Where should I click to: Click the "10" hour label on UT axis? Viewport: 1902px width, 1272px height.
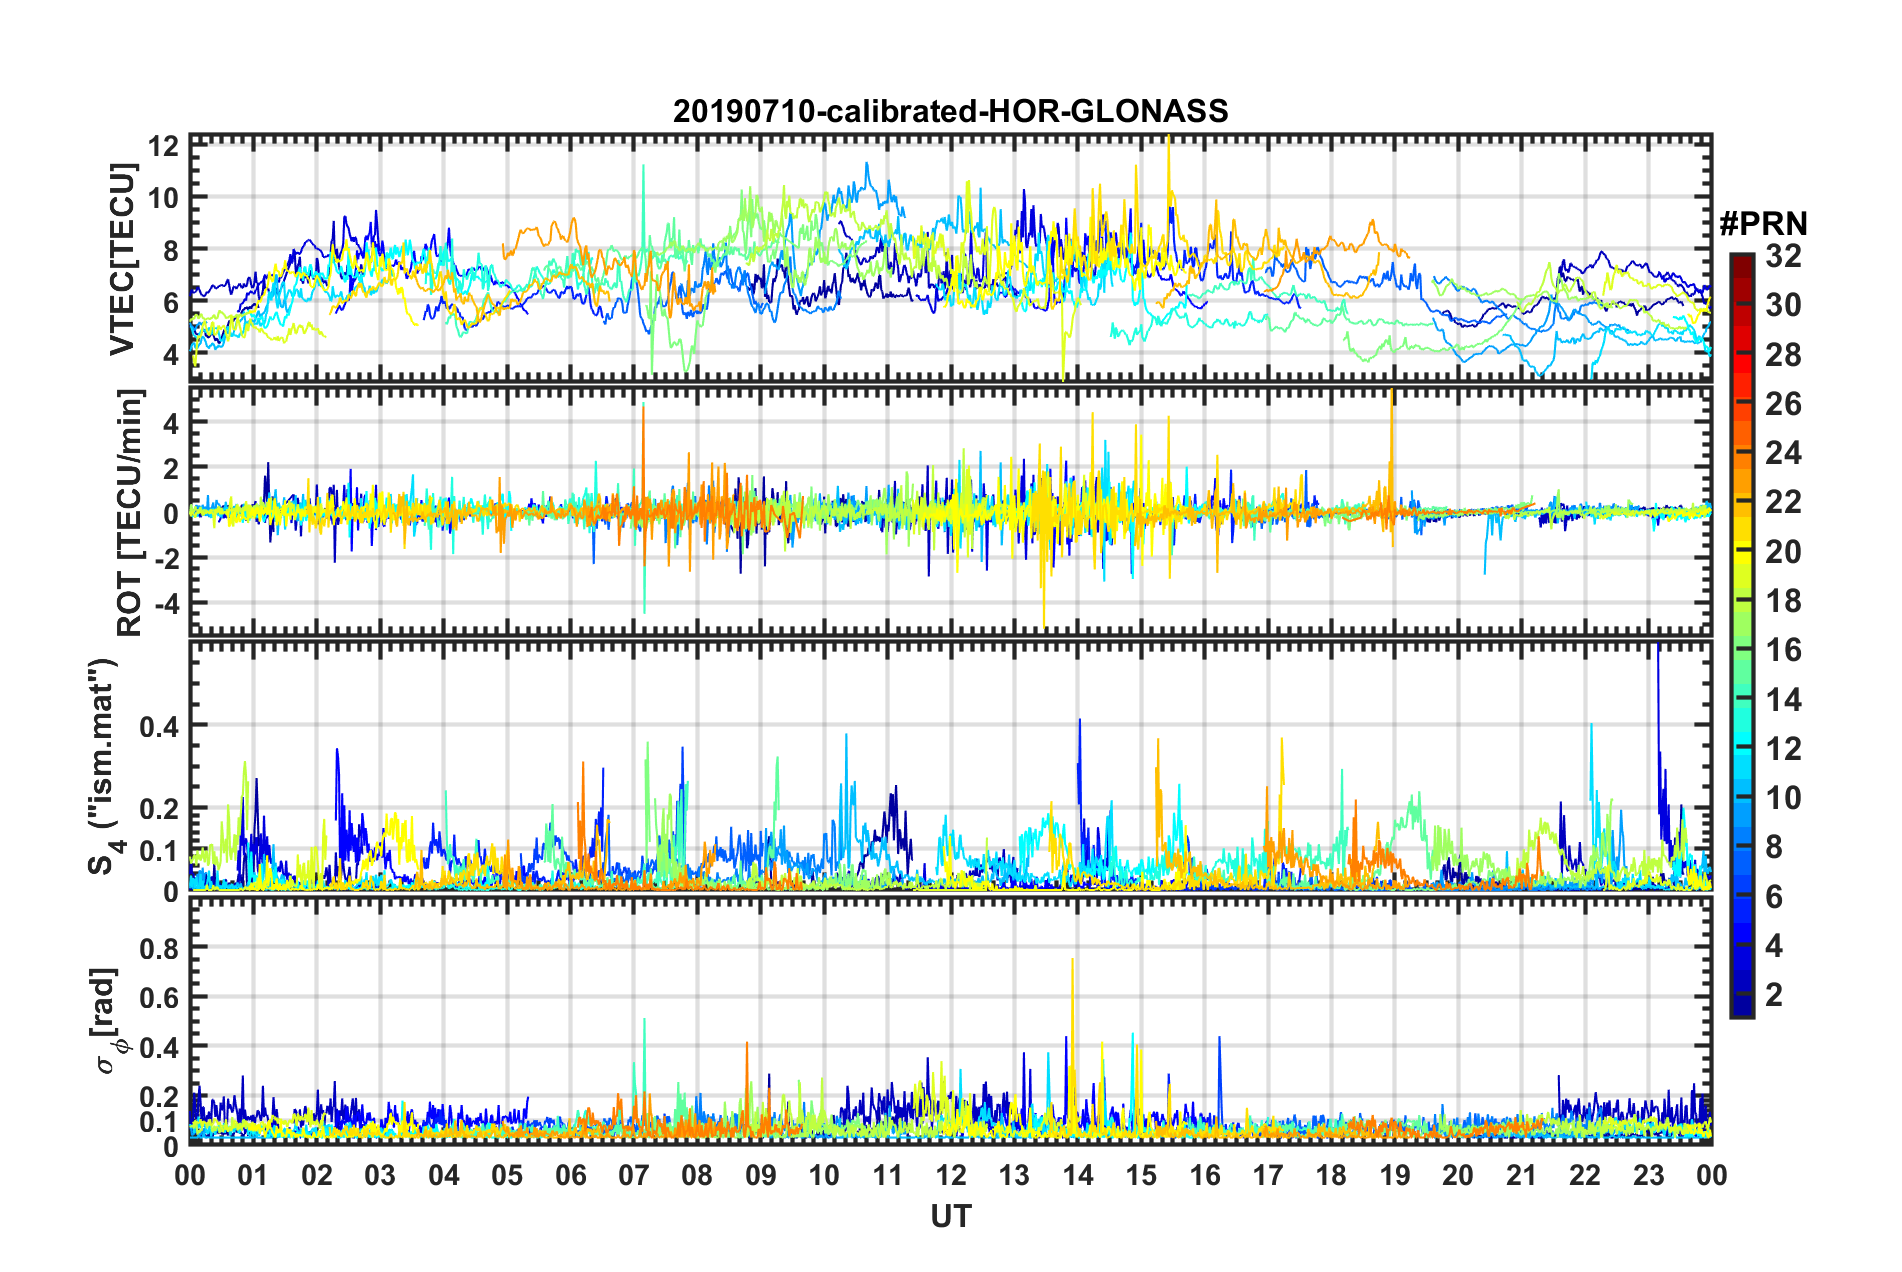click(824, 1175)
